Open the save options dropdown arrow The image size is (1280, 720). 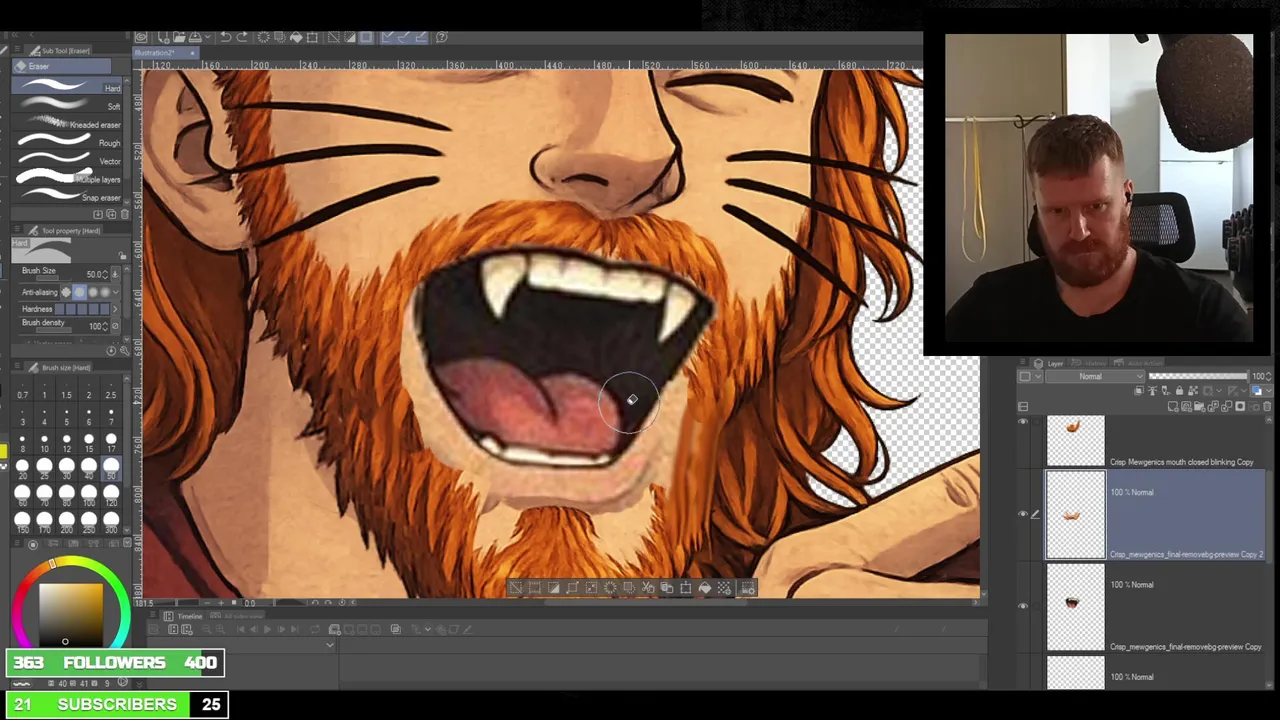[x=208, y=37]
